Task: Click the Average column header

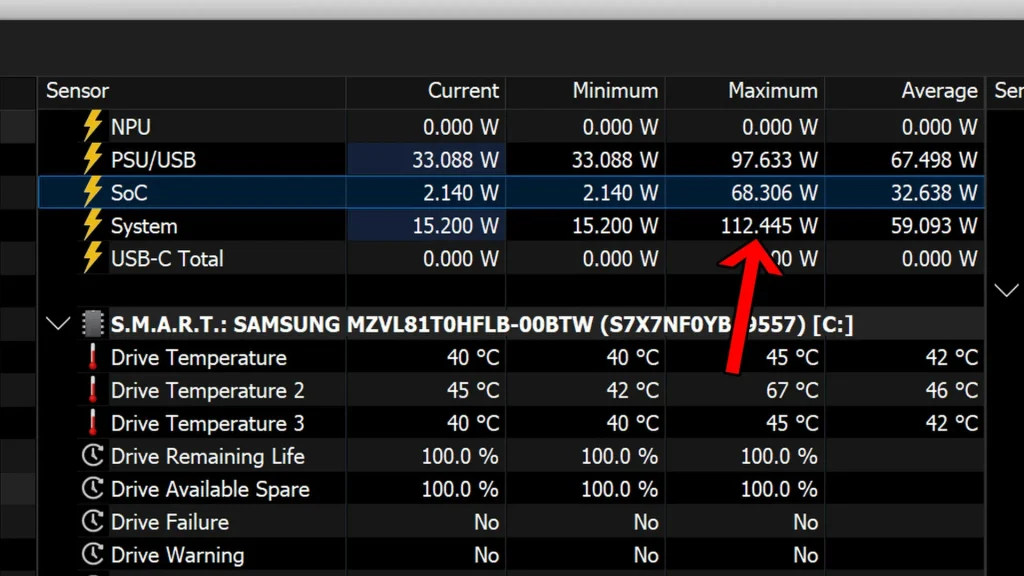Action: click(904, 91)
